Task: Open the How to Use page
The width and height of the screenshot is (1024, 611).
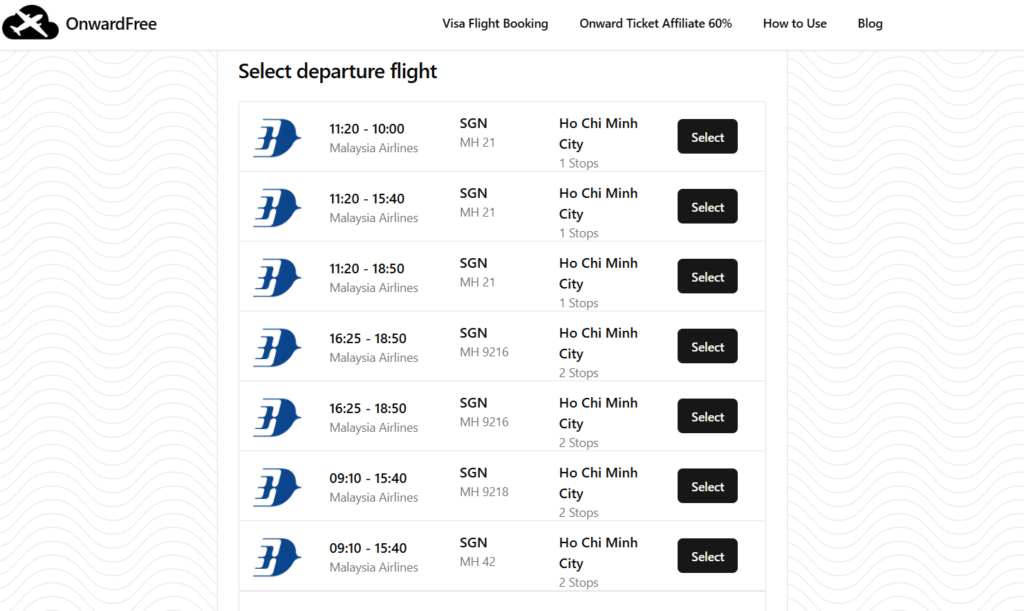Action: coord(794,23)
